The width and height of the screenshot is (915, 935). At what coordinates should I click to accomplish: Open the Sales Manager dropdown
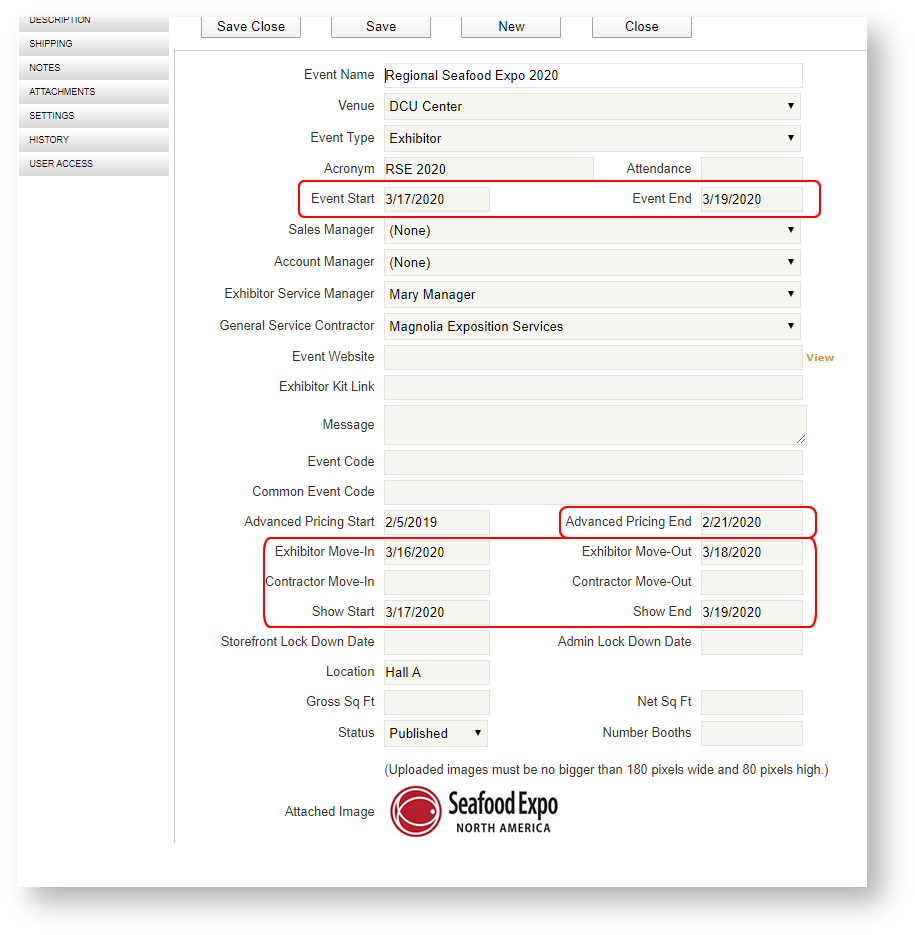(592, 230)
